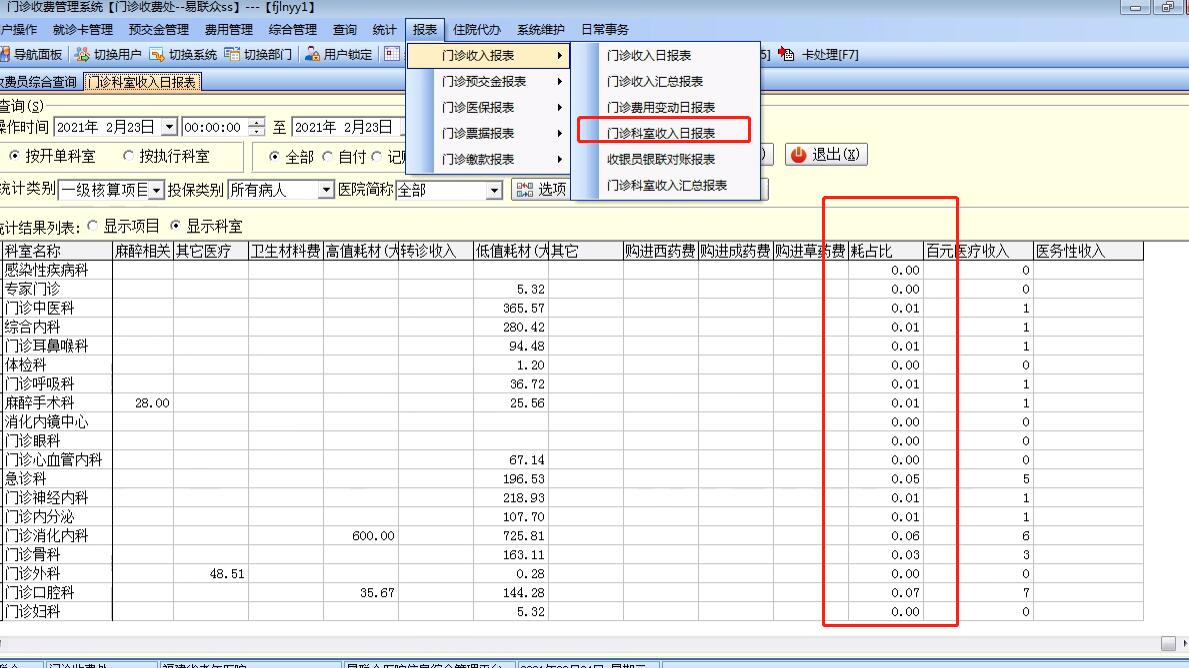This screenshot has width=1189, height=668.
Task: Click the start time 00:00:00 field
Action: 215,127
